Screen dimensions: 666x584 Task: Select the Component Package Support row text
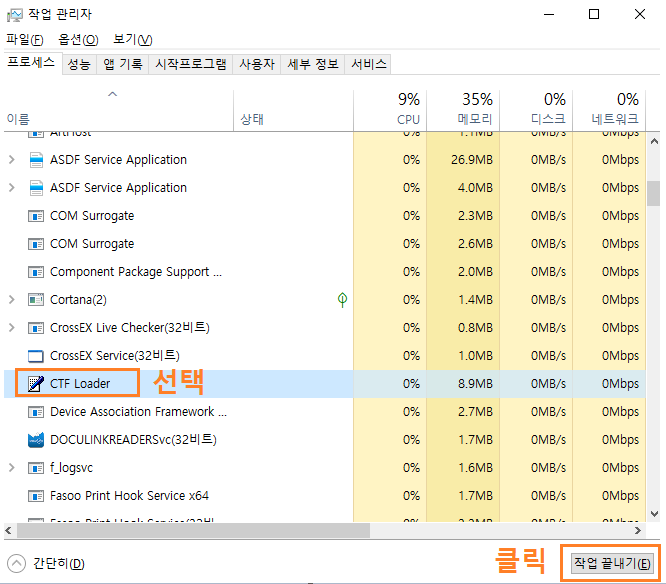[x=136, y=272]
